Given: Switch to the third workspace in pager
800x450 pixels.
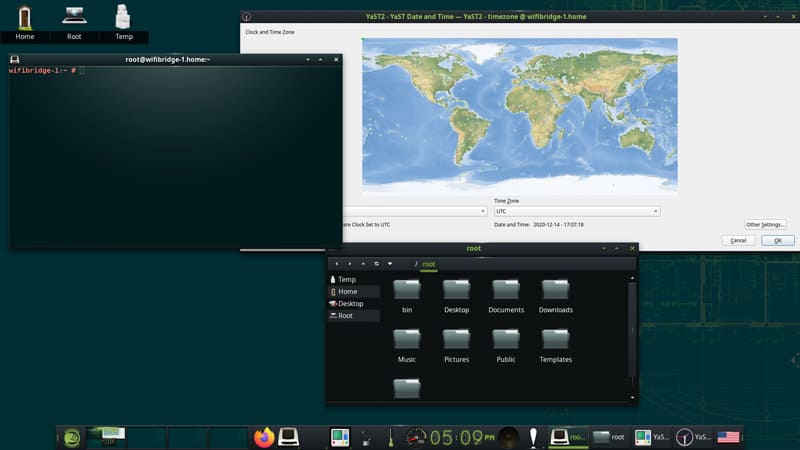Looking at the screenshot, I should (x=188, y=437).
